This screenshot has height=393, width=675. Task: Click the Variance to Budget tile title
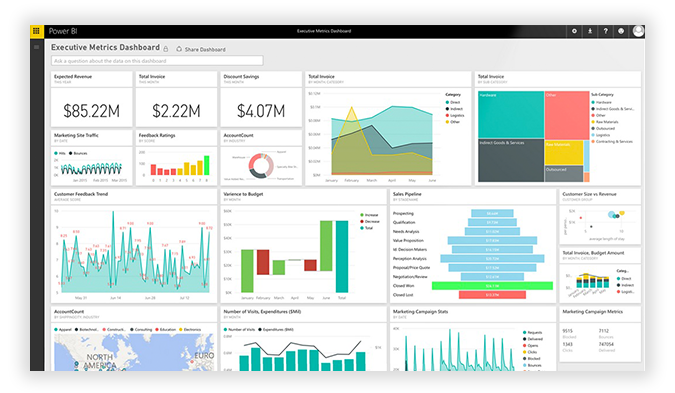click(243, 194)
